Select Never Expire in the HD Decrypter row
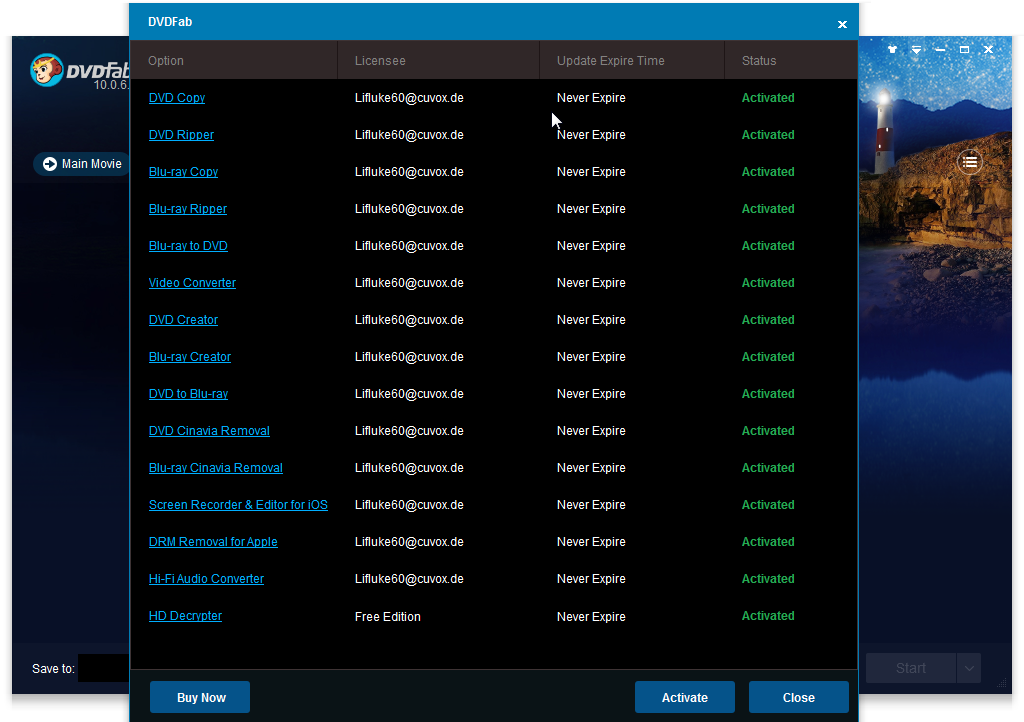 click(x=591, y=617)
